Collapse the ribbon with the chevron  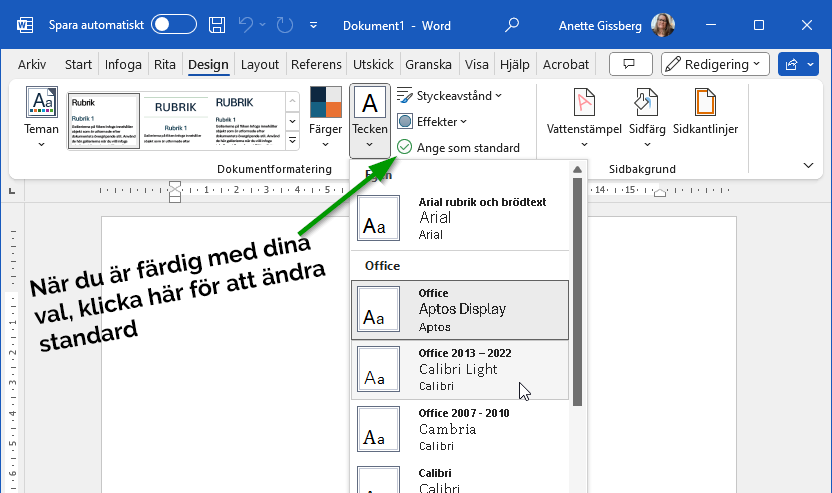click(x=808, y=165)
